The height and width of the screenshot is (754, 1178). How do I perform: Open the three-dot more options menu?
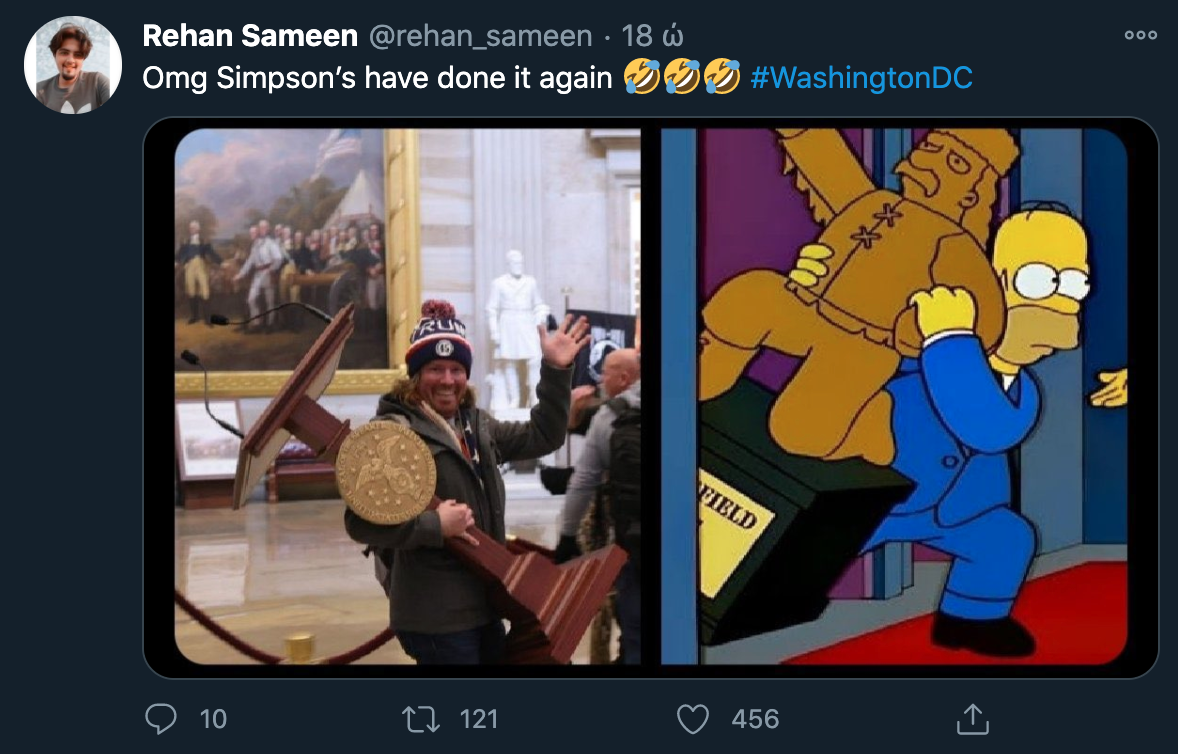click(x=1140, y=36)
